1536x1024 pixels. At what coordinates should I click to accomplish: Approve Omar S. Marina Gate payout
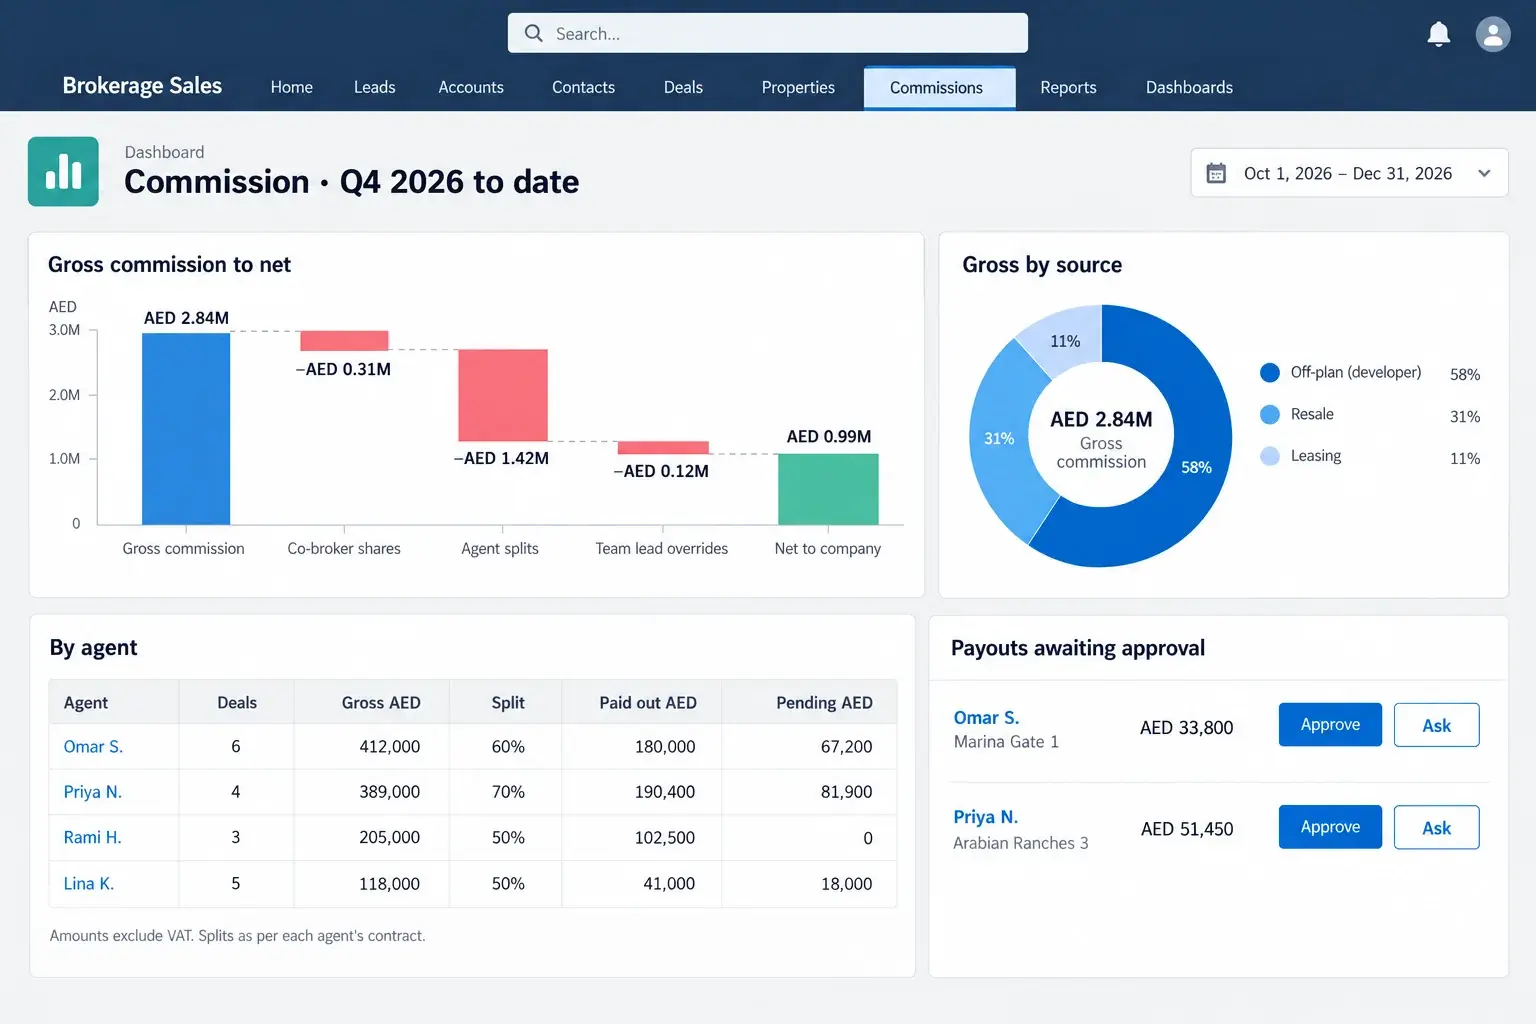(x=1330, y=725)
